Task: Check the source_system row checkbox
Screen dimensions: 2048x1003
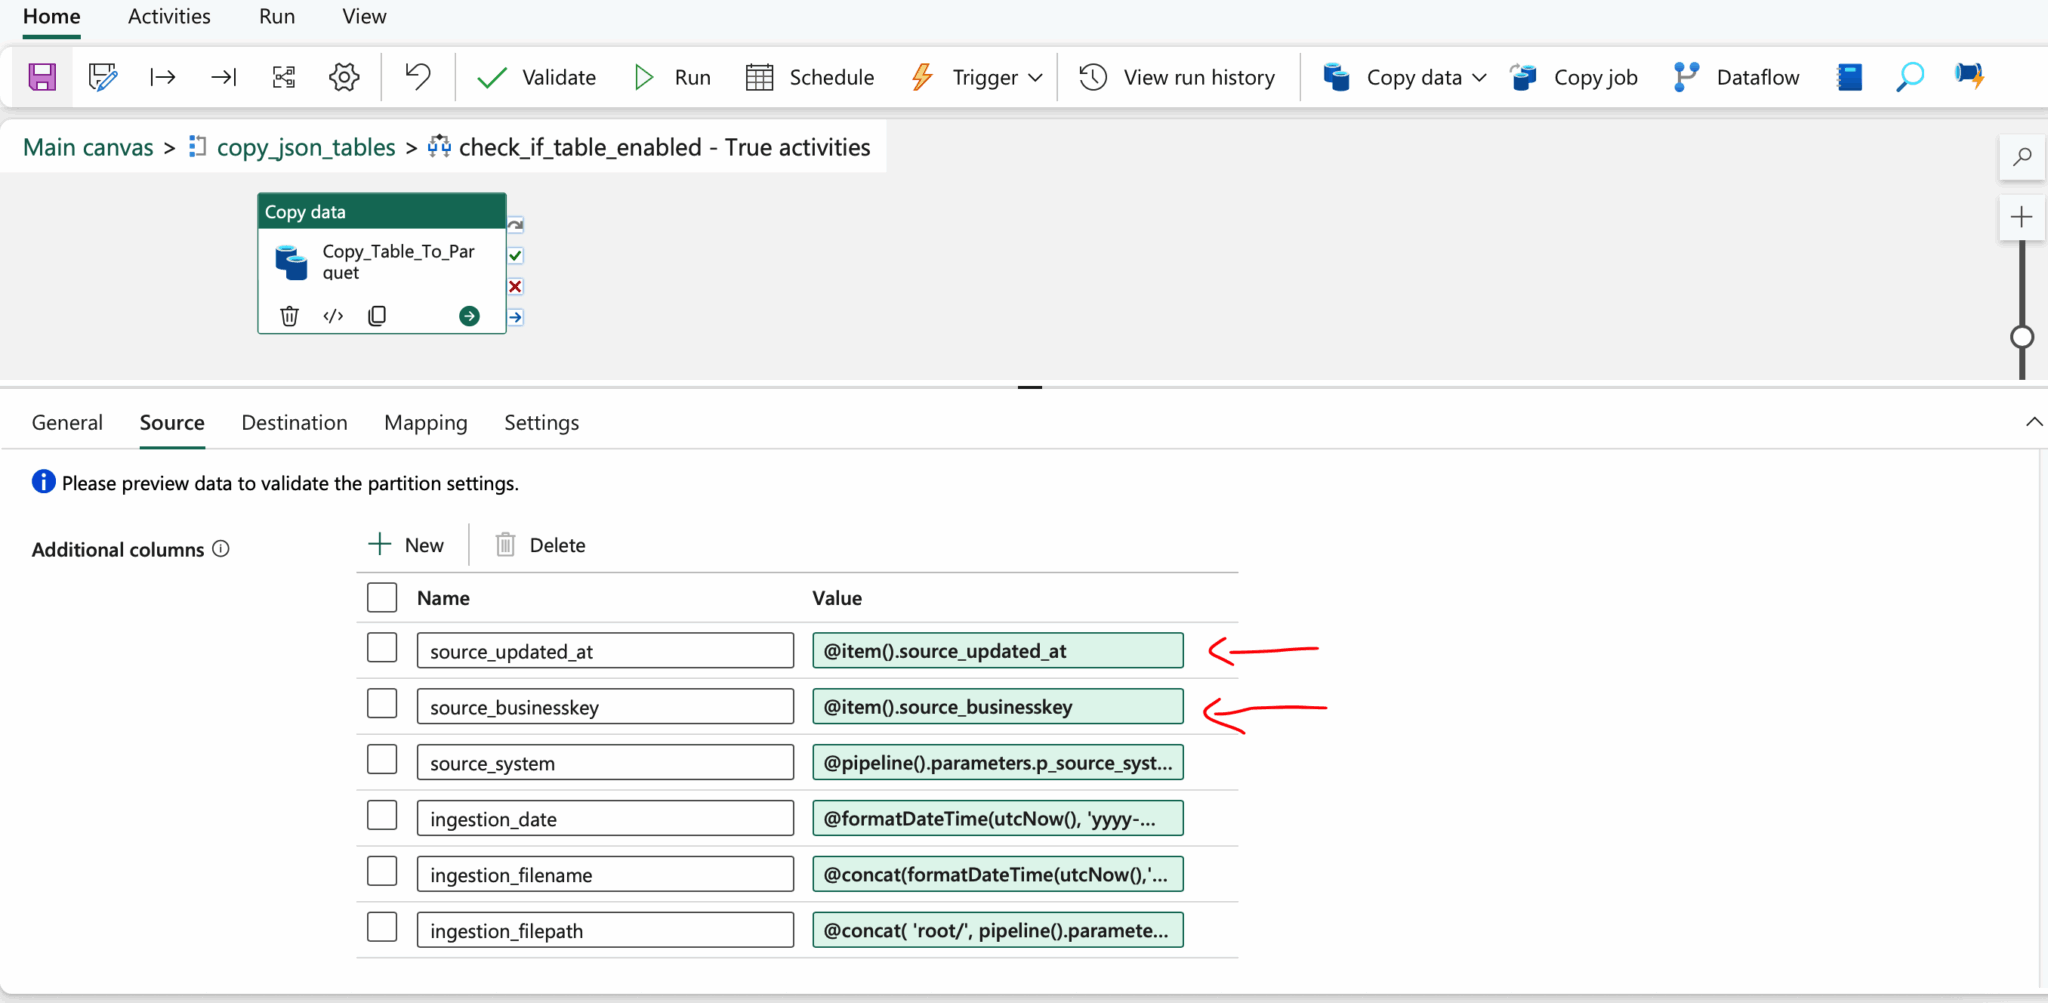Action: tap(382, 760)
